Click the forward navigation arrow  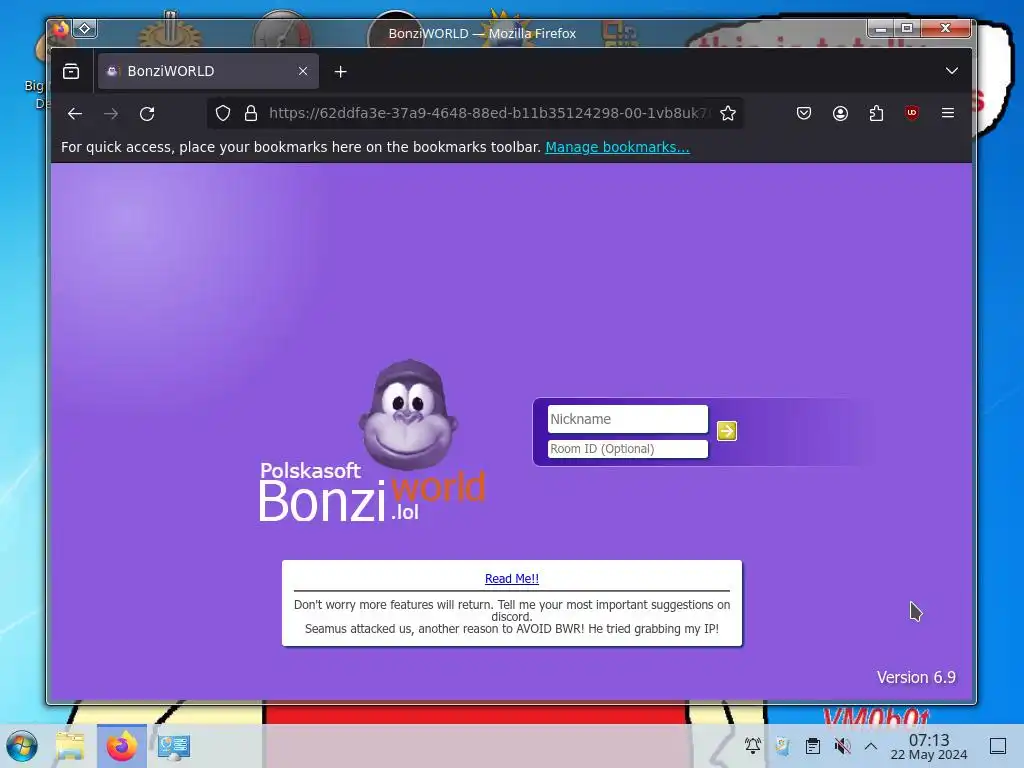(111, 114)
